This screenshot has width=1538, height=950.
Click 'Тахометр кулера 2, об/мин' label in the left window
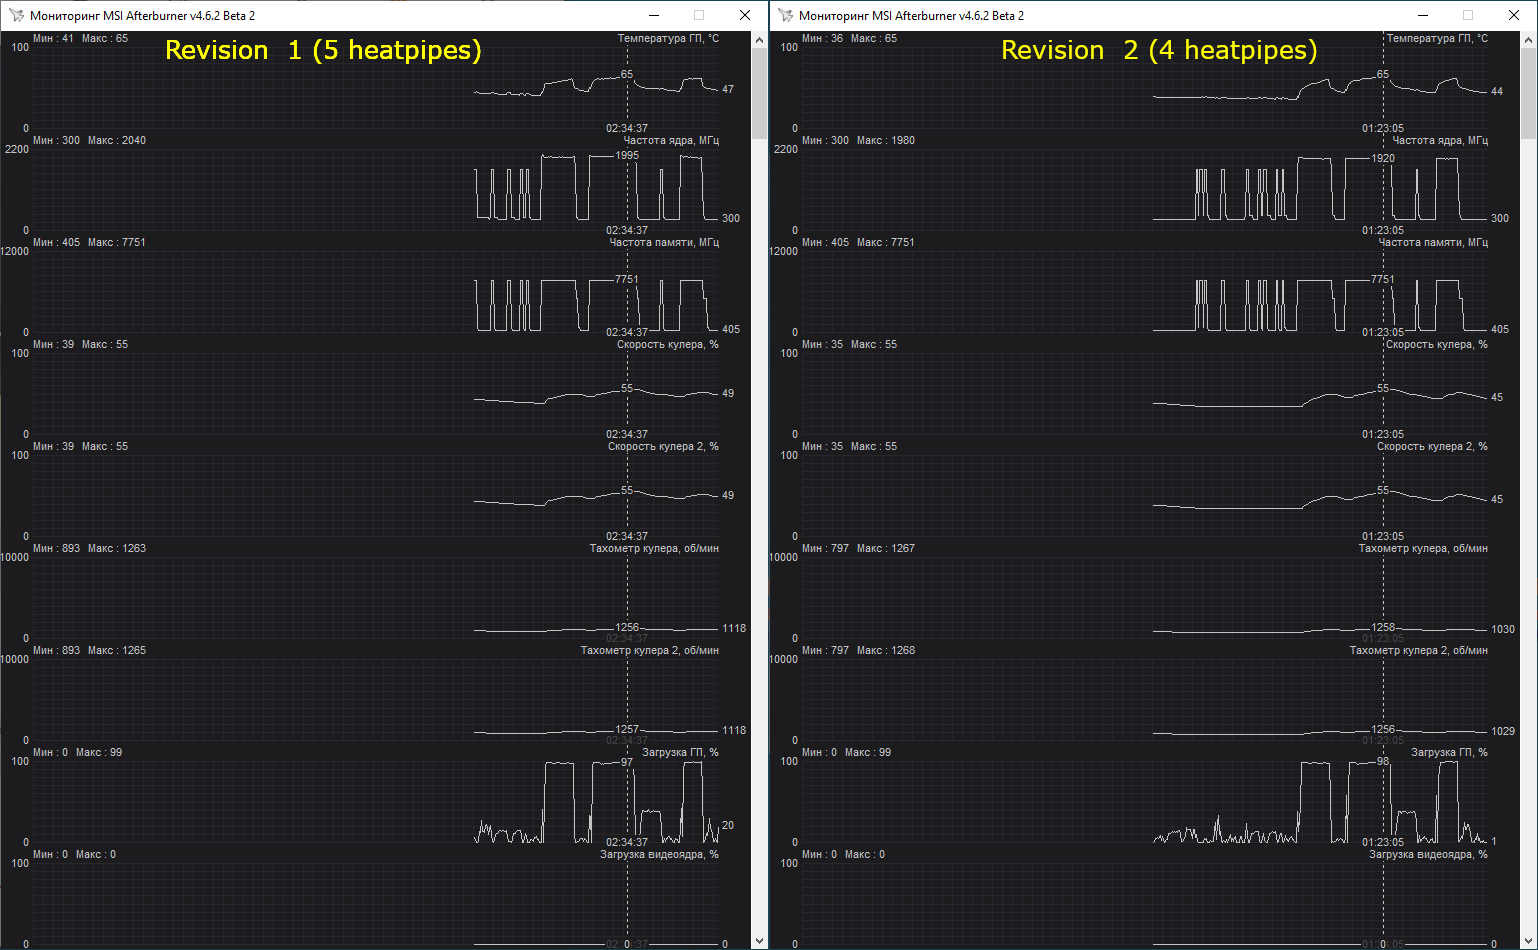pos(650,650)
